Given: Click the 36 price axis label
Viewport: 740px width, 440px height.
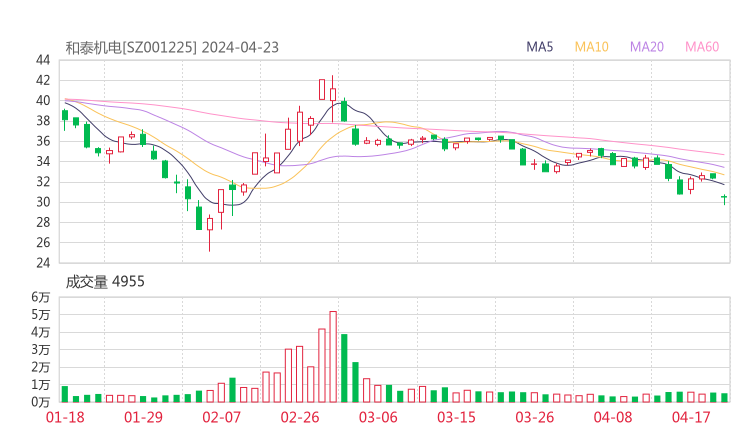Looking at the screenshot, I should [x=43, y=141].
